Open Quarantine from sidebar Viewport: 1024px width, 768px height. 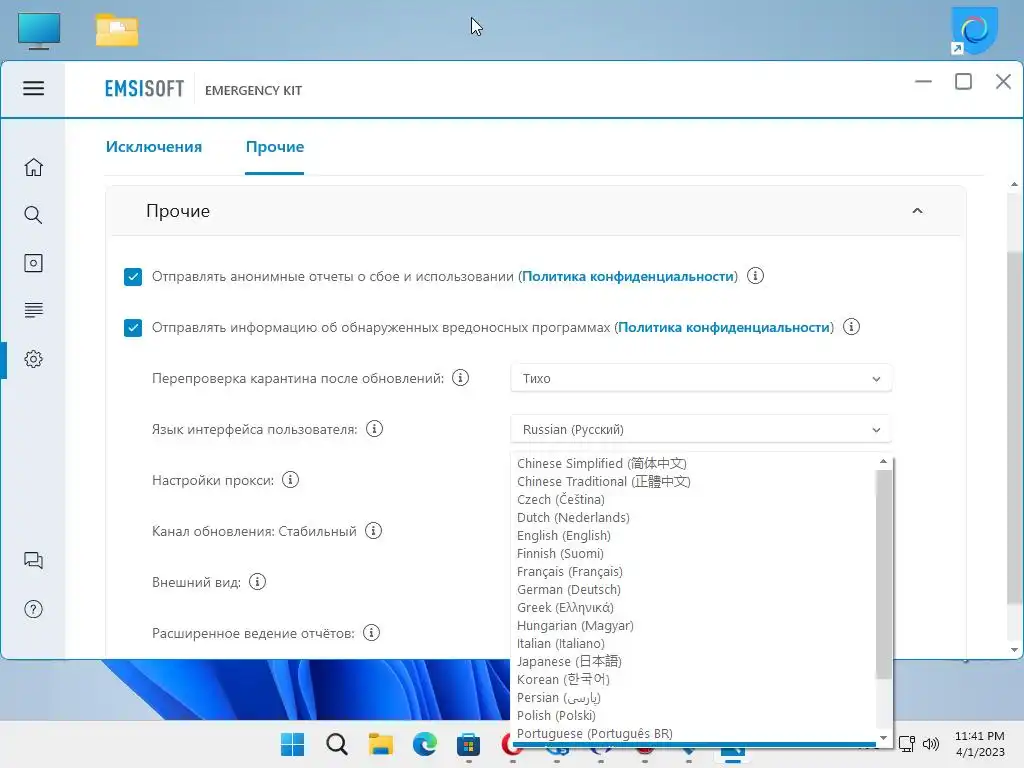coord(33,263)
